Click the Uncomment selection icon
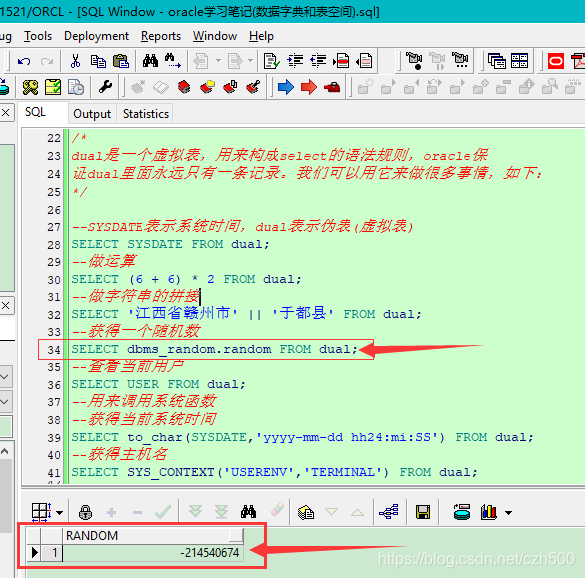This screenshot has height=578, width=585. (x=365, y=61)
